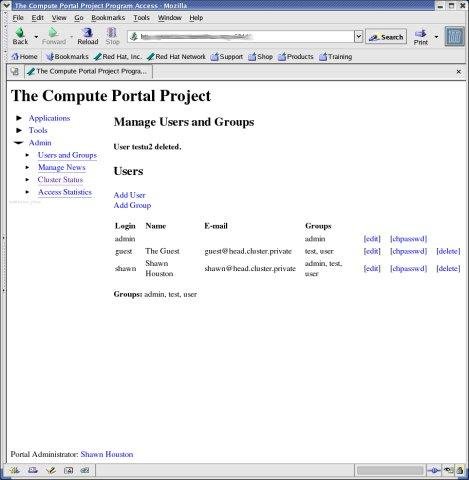469x480 pixels.
Task: Open the Training bookmark folder
Action: tap(336, 57)
